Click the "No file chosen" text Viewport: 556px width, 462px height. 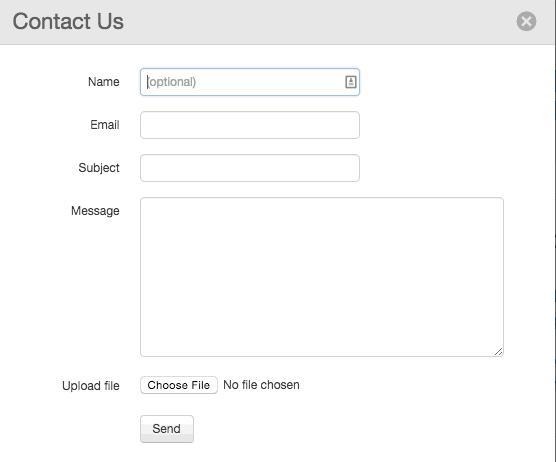tap(261, 385)
